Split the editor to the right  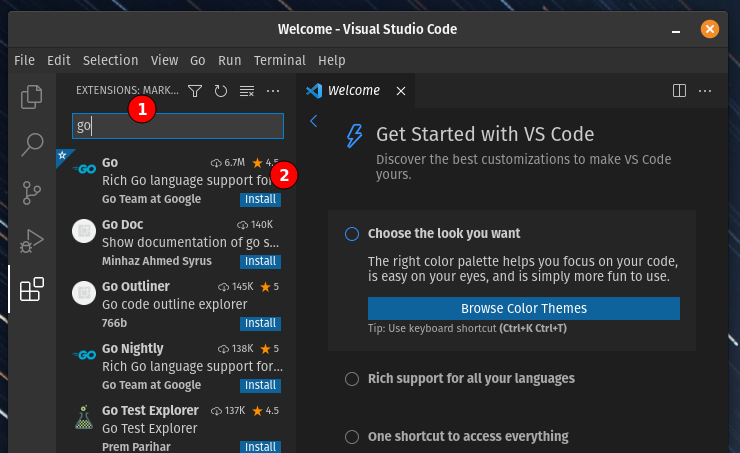(x=679, y=91)
